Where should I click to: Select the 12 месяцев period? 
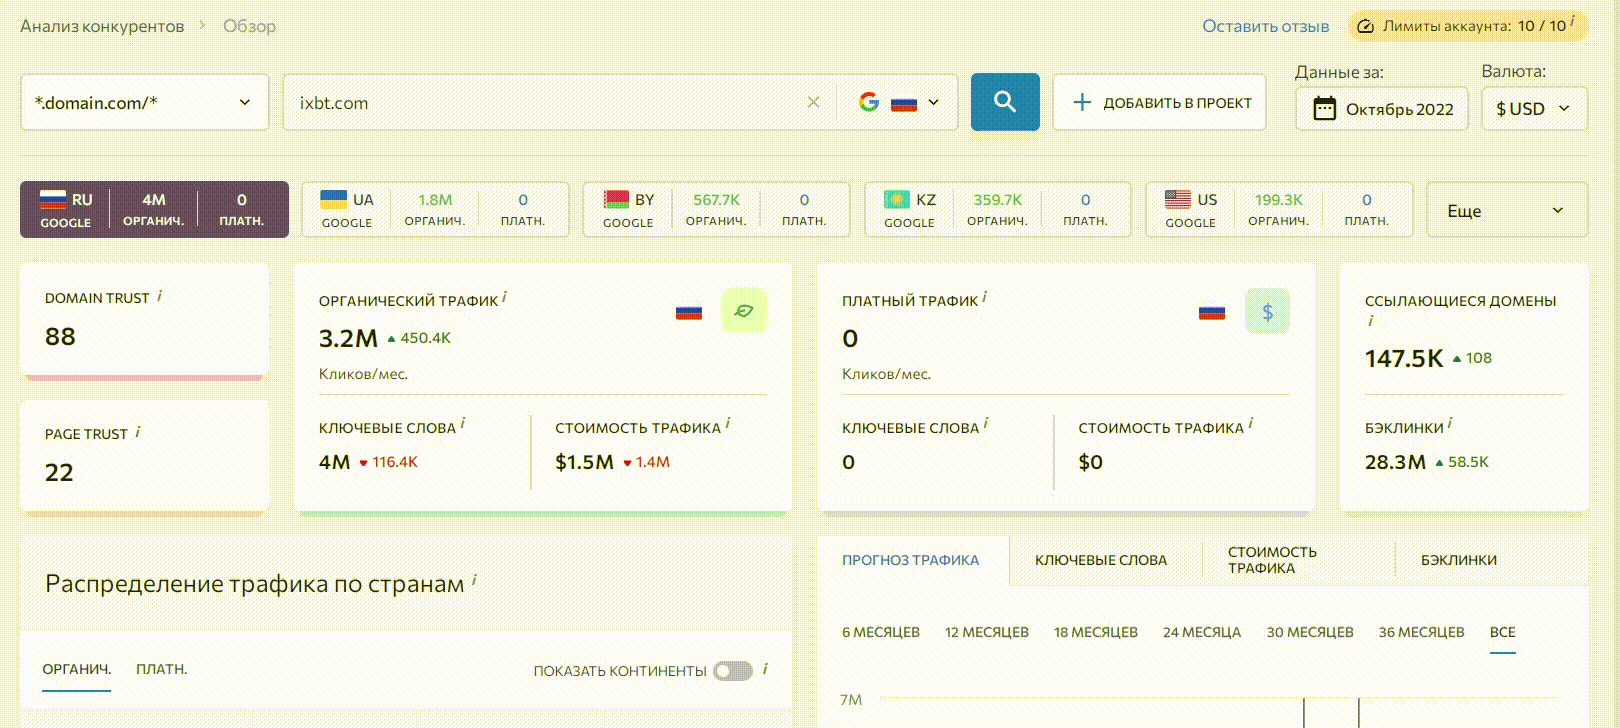[987, 632]
